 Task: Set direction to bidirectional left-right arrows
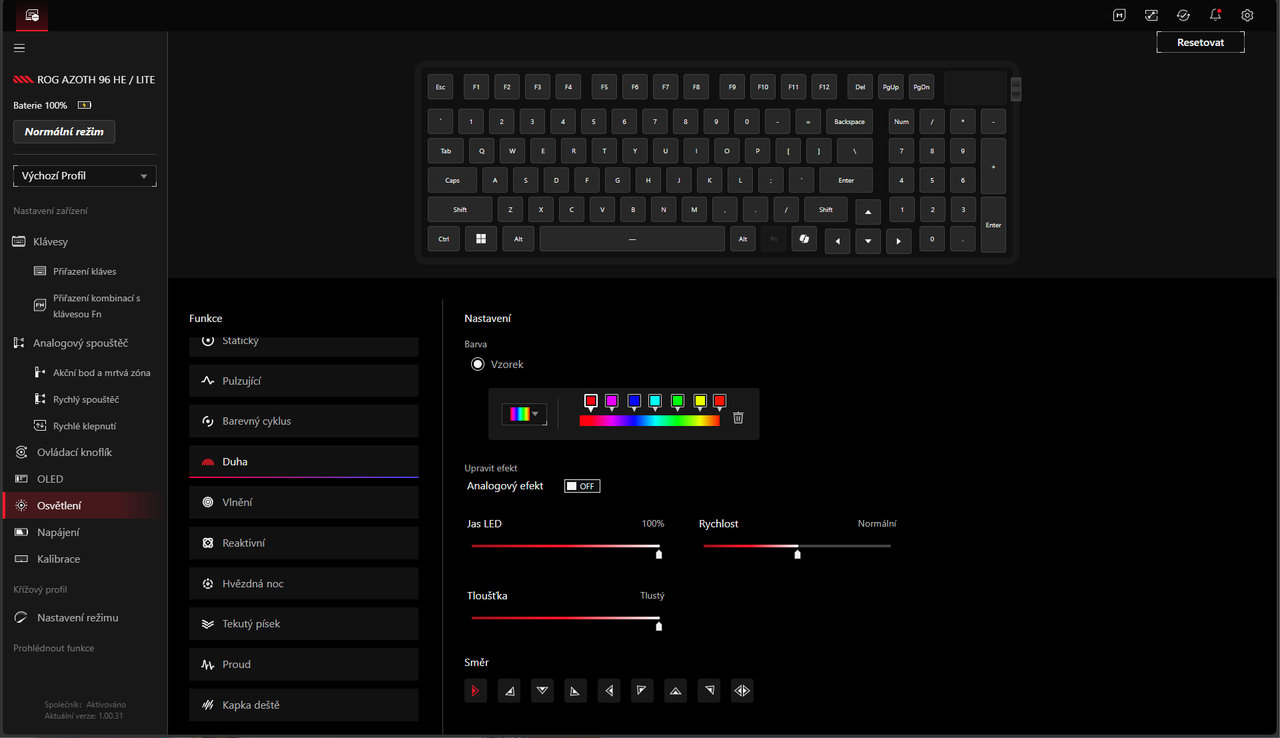tap(742, 690)
